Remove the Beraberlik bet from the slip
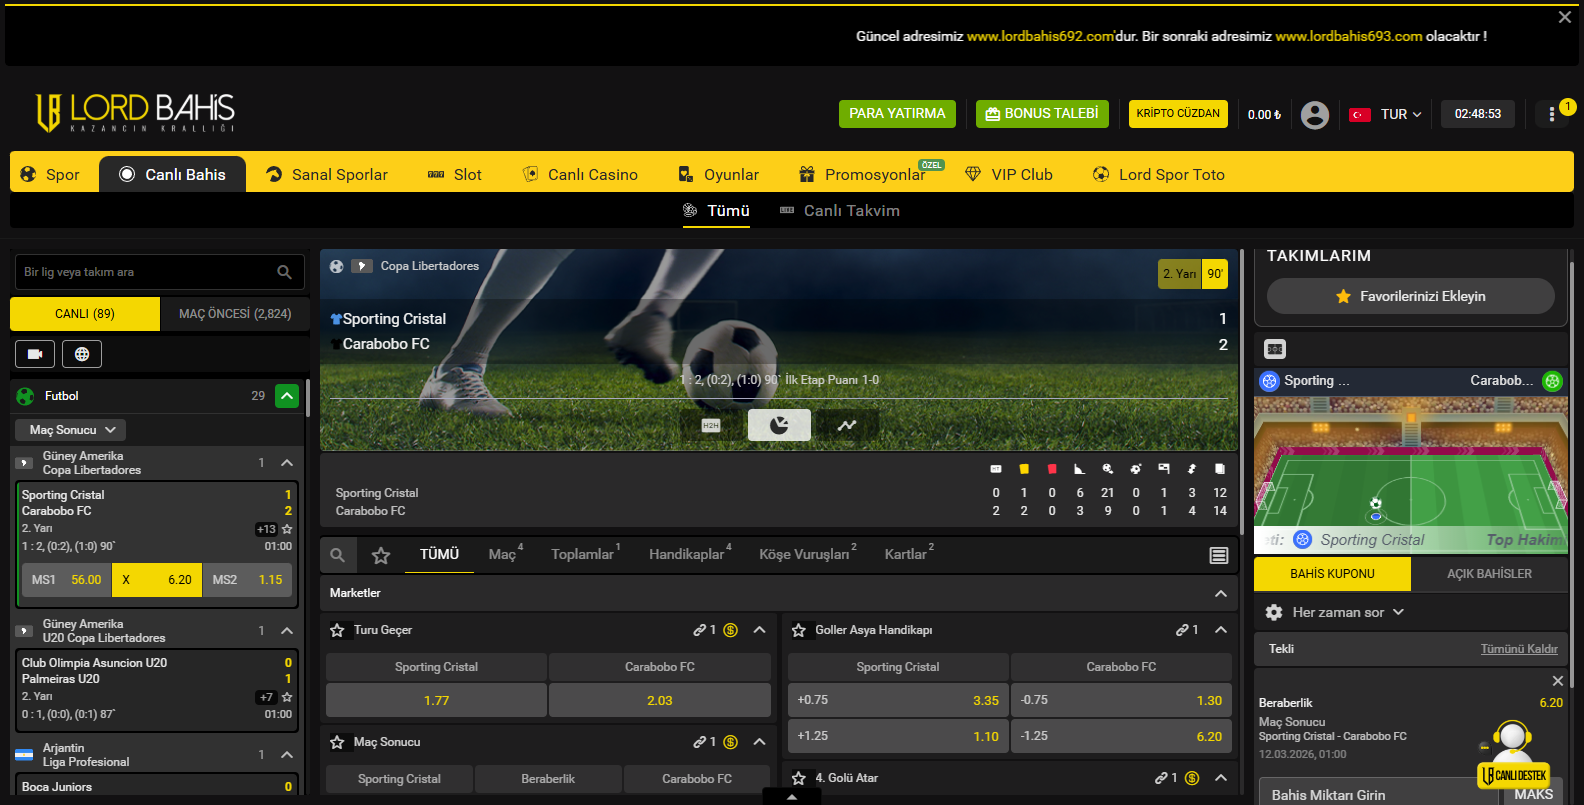The image size is (1584, 805). tap(1557, 681)
